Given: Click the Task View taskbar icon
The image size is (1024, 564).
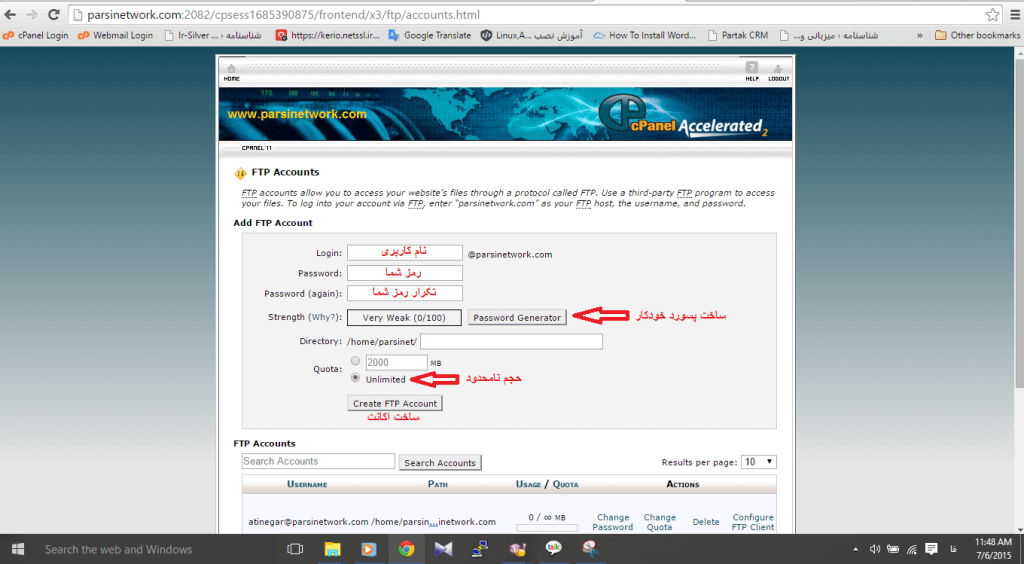Looking at the screenshot, I should [295, 549].
